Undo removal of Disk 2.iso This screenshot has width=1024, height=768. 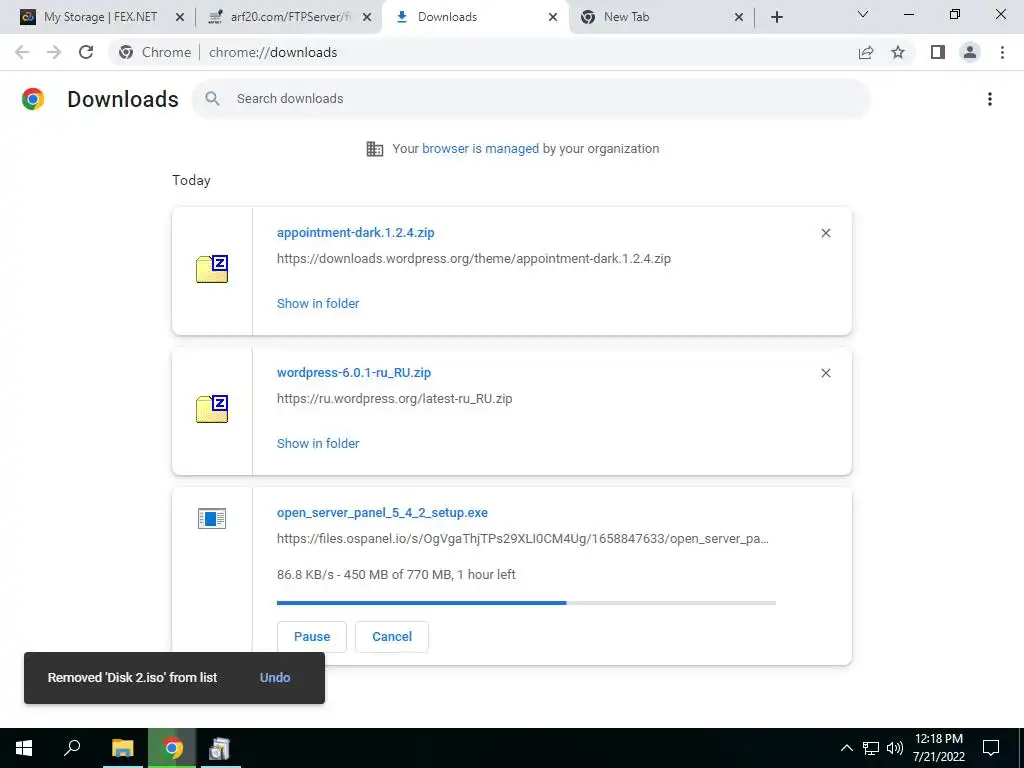click(x=275, y=678)
